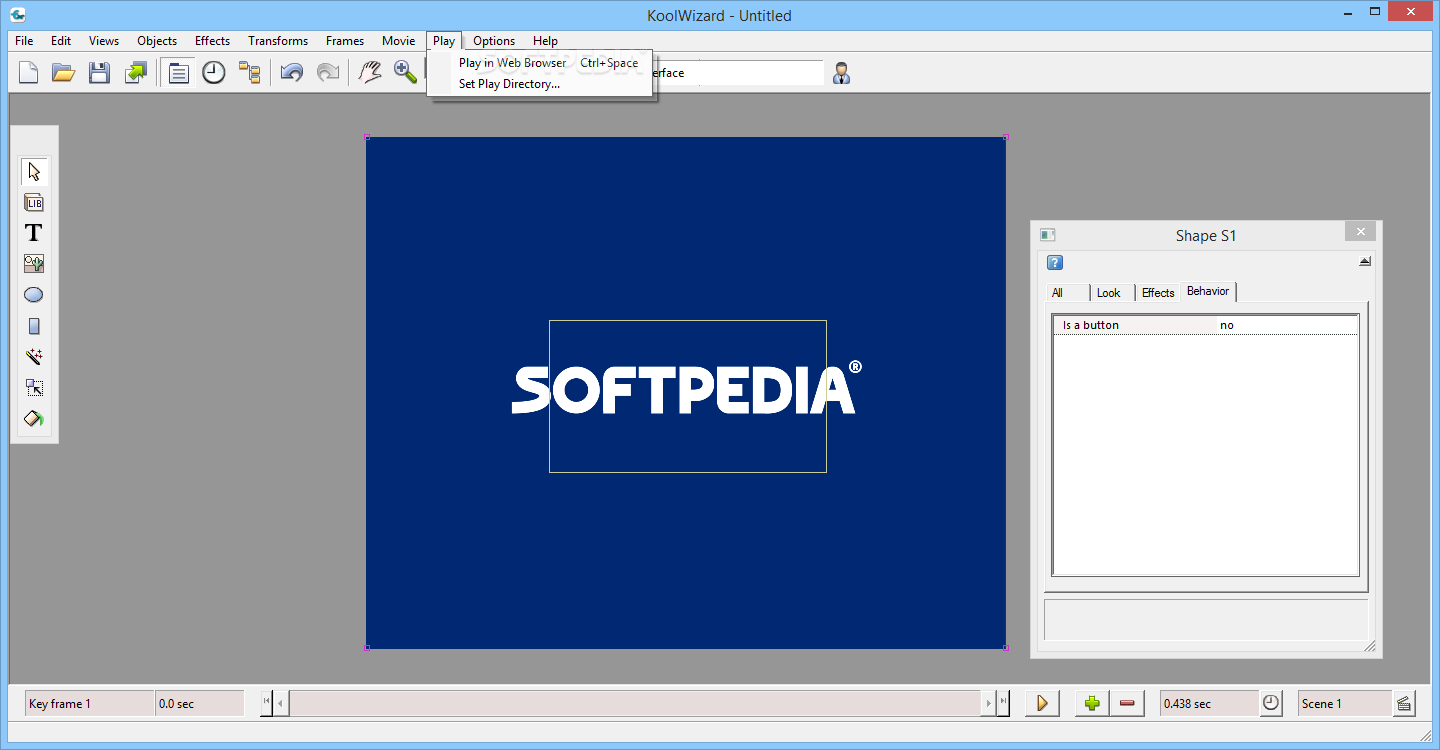1440x750 pixels.
Task: Switch to the Effects tab in Shape S1
Action: (1158, 293)
